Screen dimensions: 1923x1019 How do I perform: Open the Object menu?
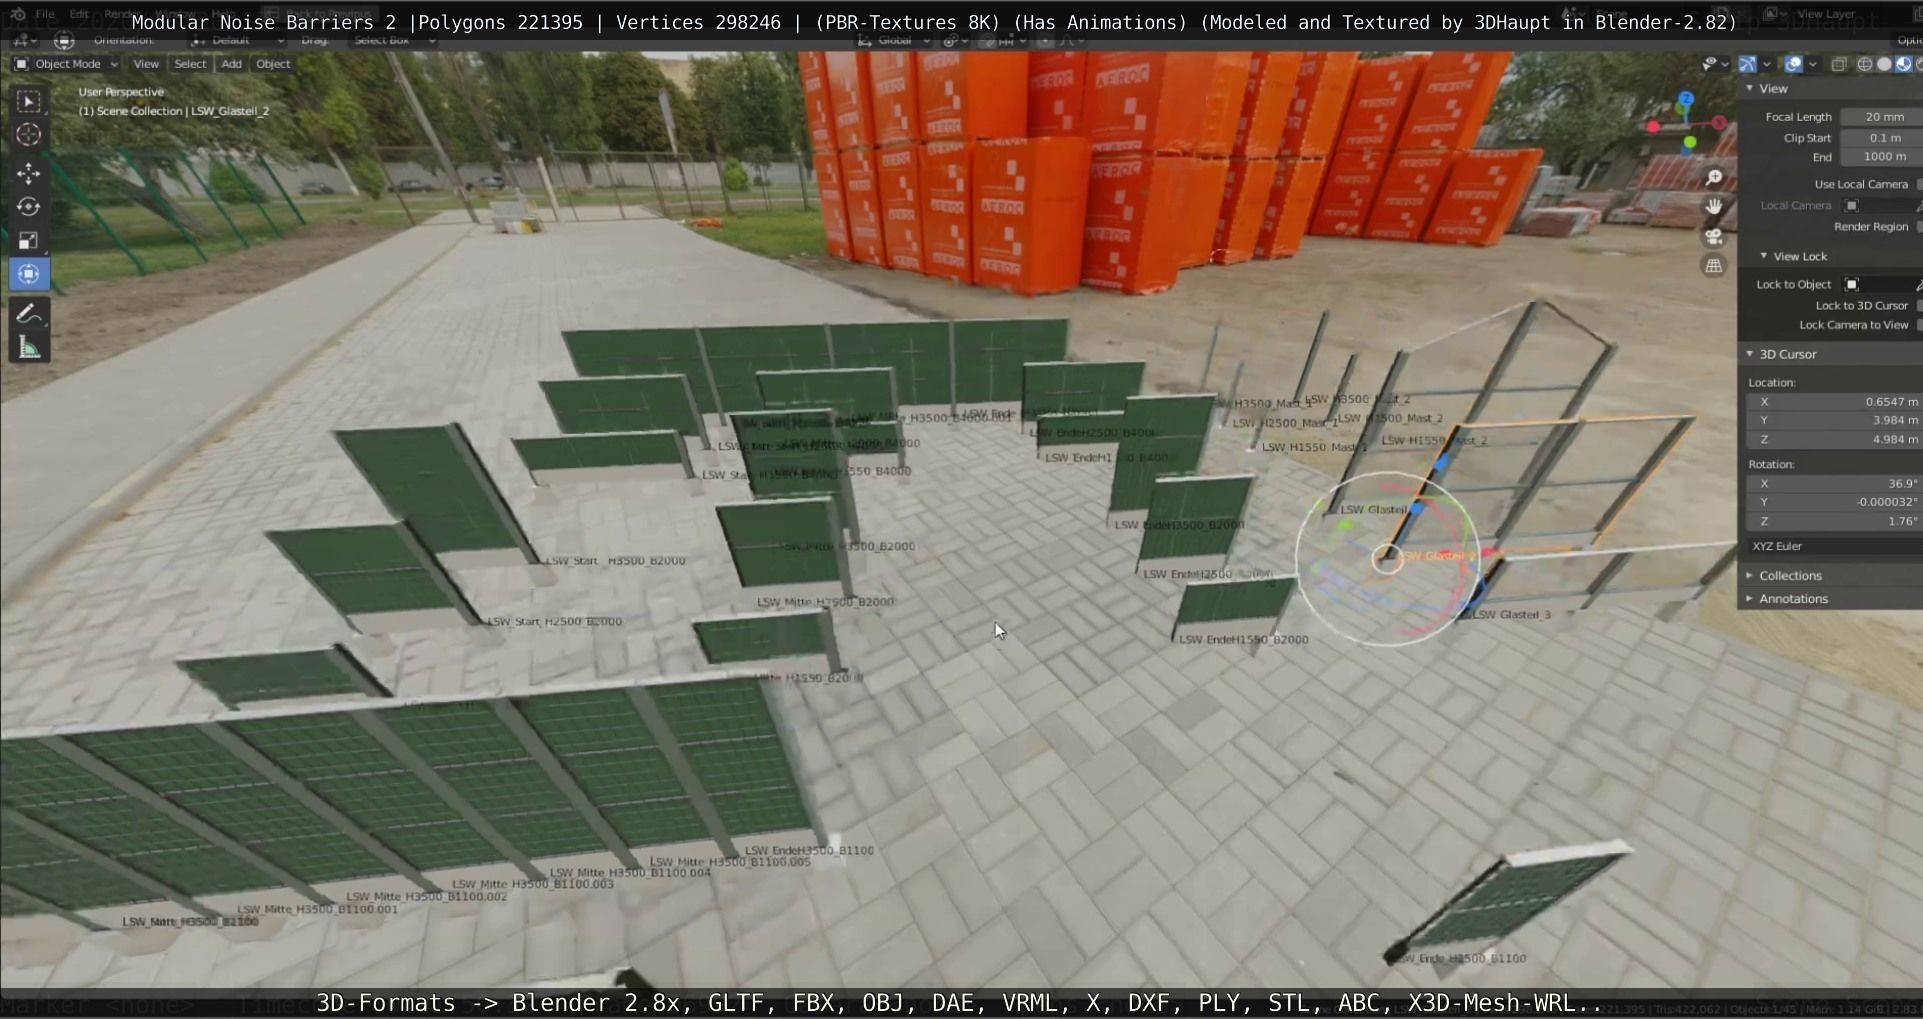pos(273,64)
